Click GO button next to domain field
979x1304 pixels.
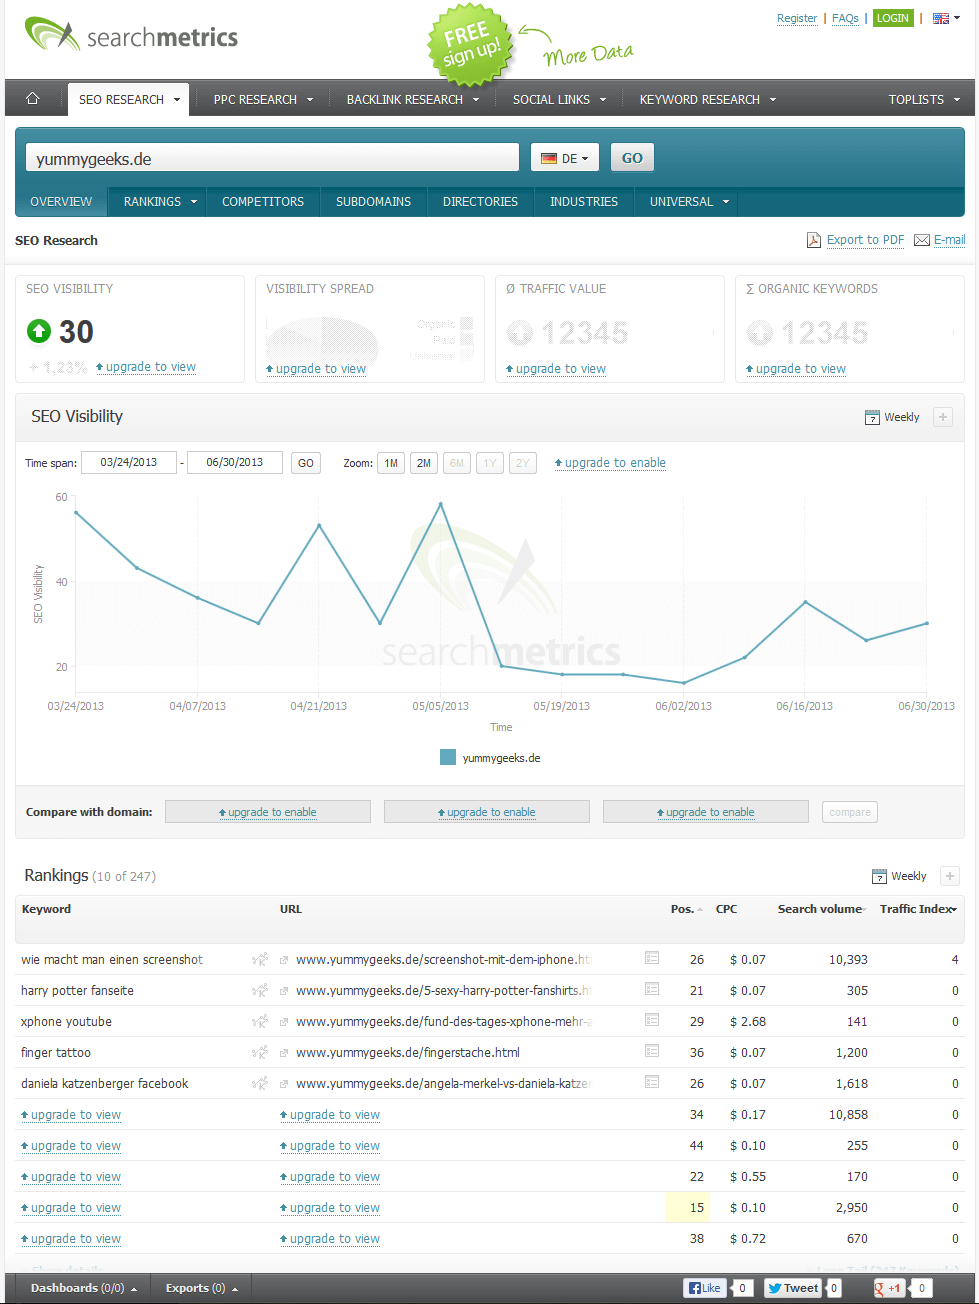632,158
